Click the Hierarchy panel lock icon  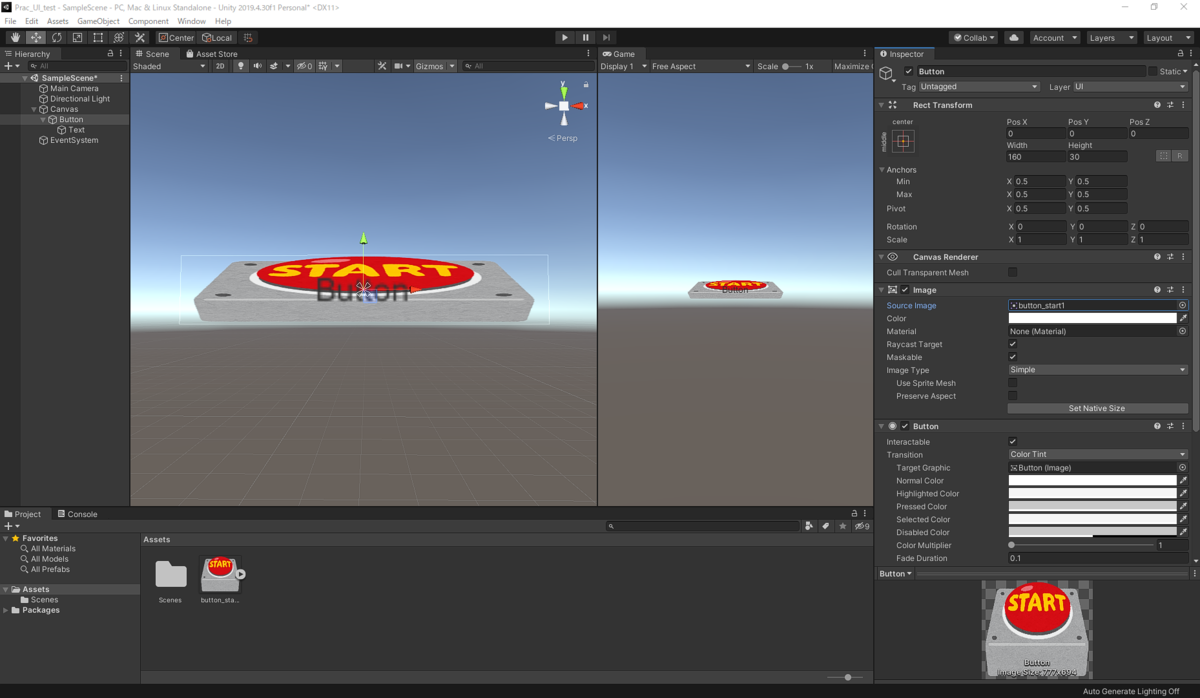(x=110, y=53)
